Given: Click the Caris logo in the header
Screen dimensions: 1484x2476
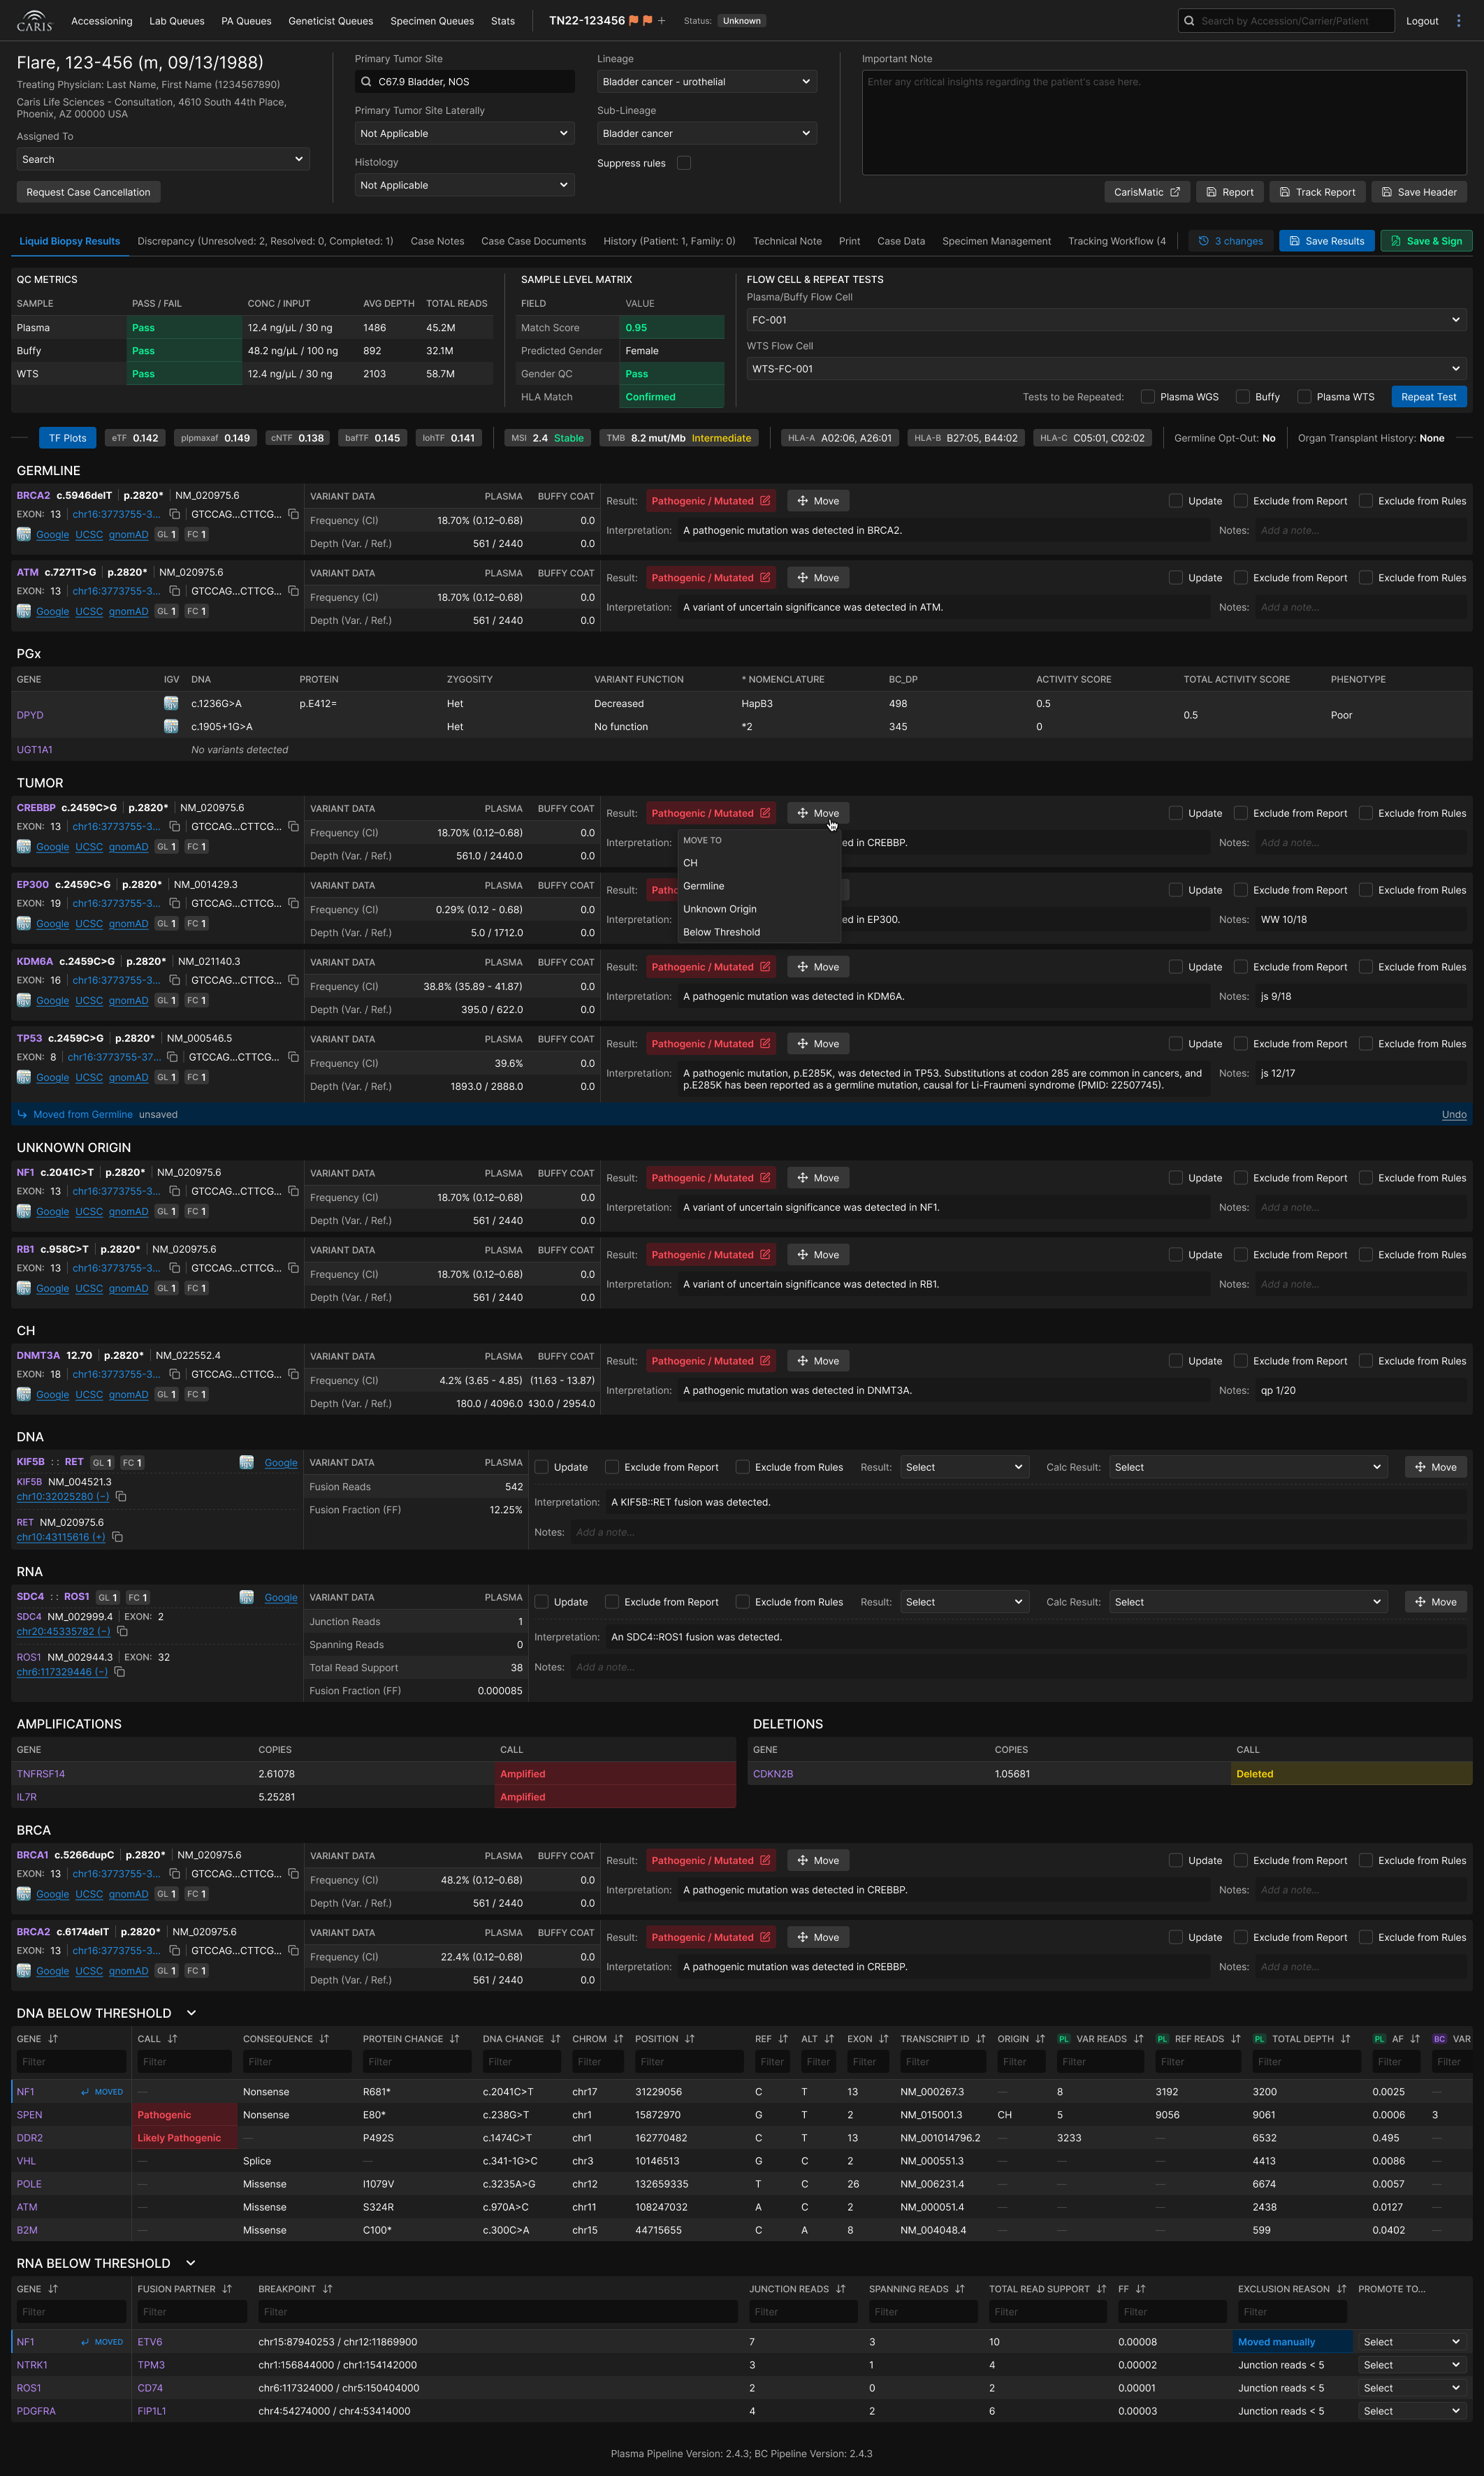Looking at the screenshot, I should click(34, 20).
